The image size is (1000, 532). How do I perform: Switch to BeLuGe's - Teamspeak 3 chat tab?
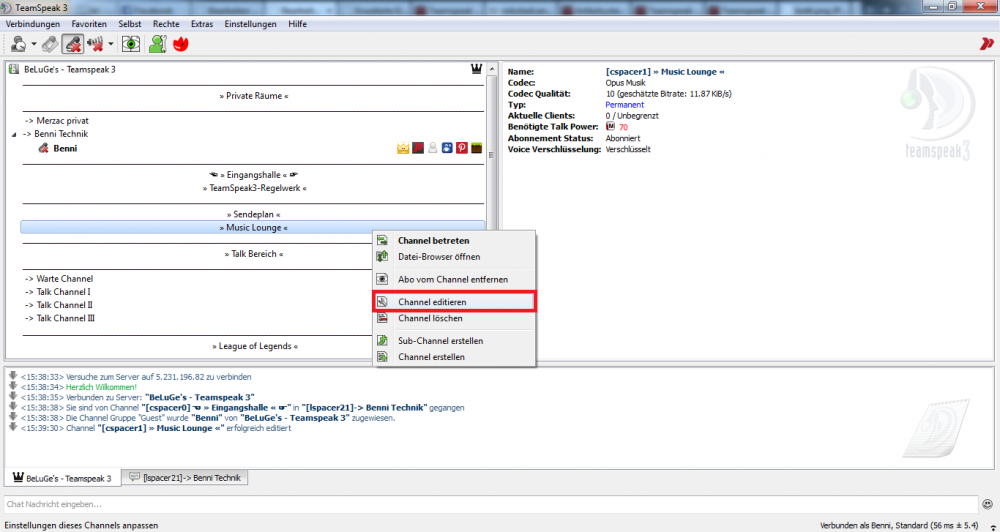pos(62,478)
